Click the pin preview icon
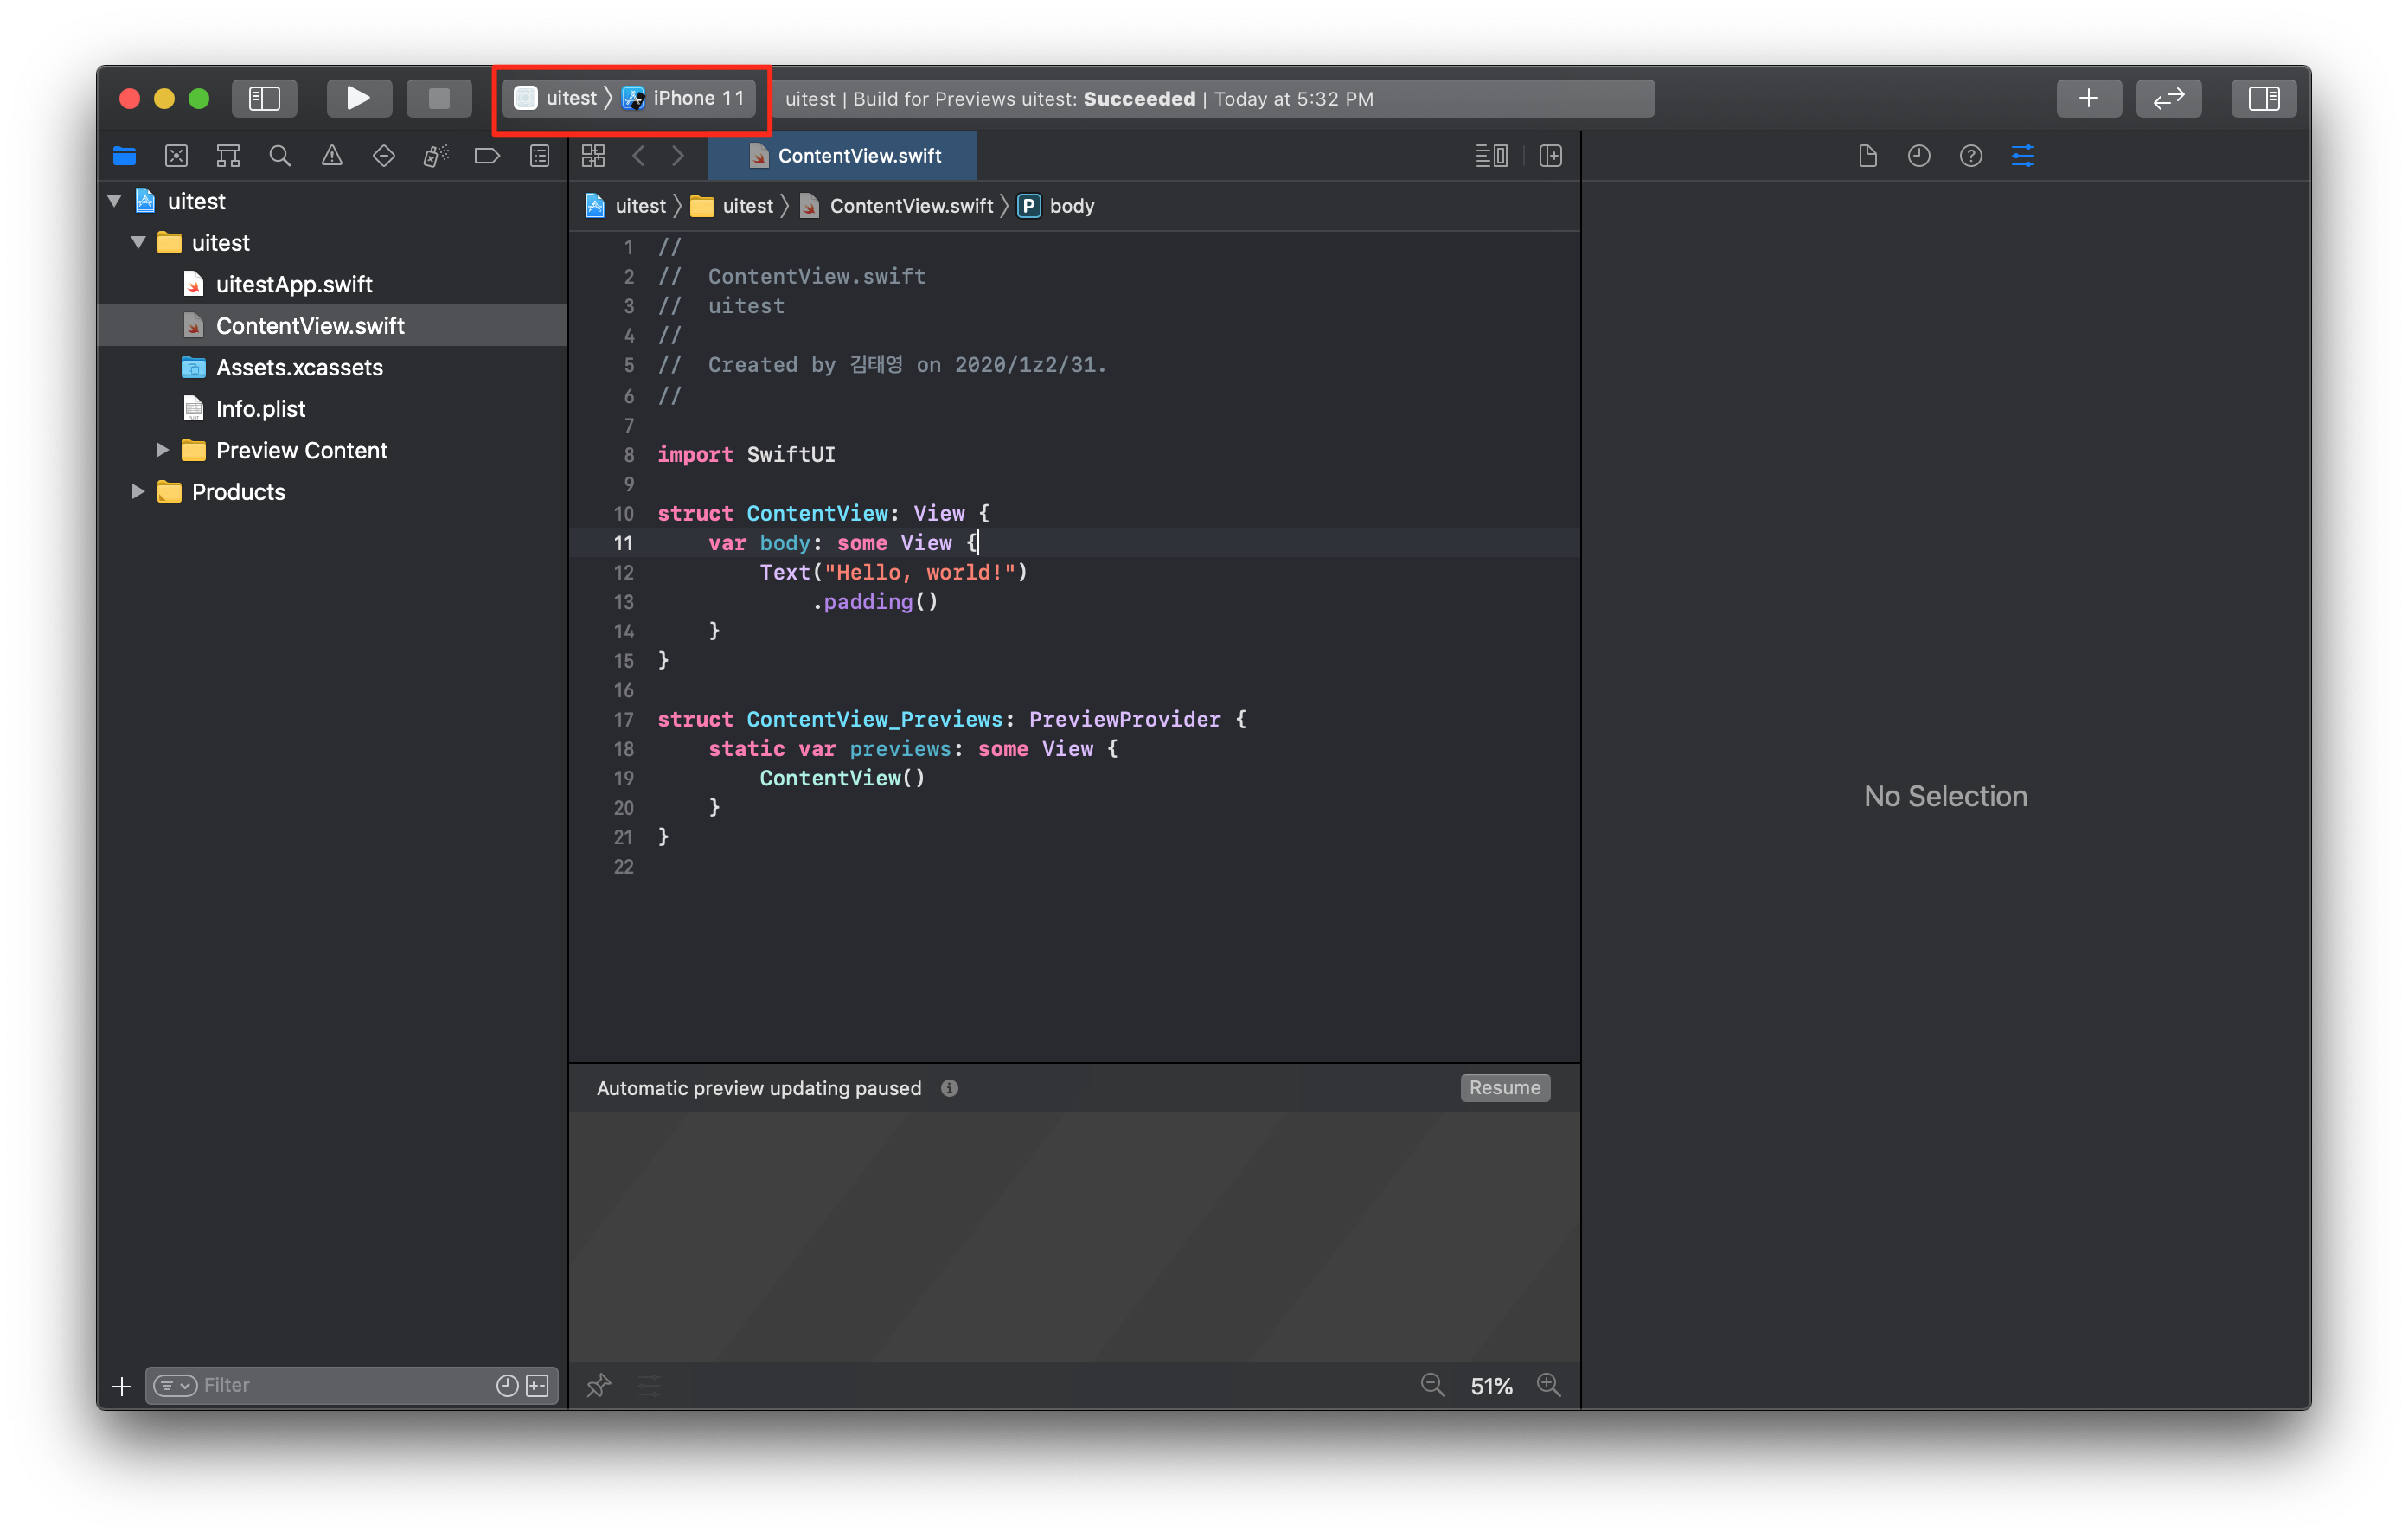The image size is (2408, 1538). pos(598,1385)
